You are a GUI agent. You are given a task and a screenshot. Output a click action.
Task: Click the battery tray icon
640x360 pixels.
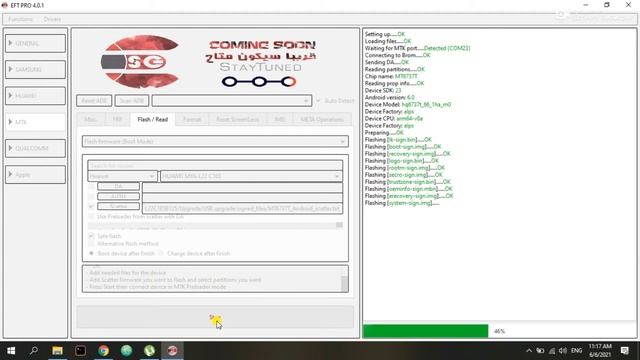tap(540, 351)
